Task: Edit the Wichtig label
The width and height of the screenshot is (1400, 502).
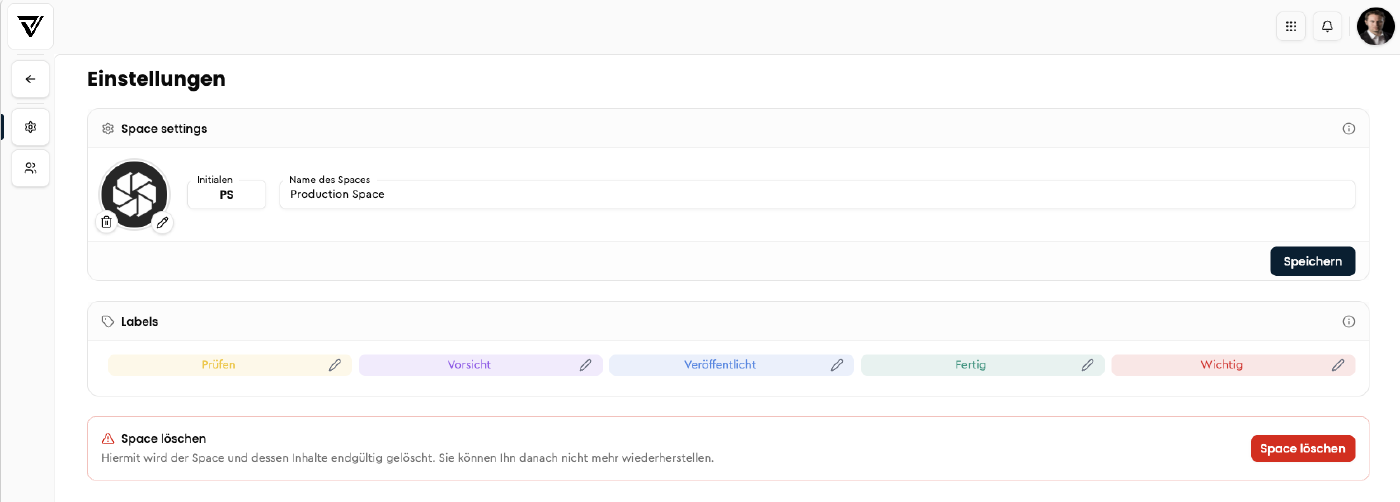Action: [1338, 365]
